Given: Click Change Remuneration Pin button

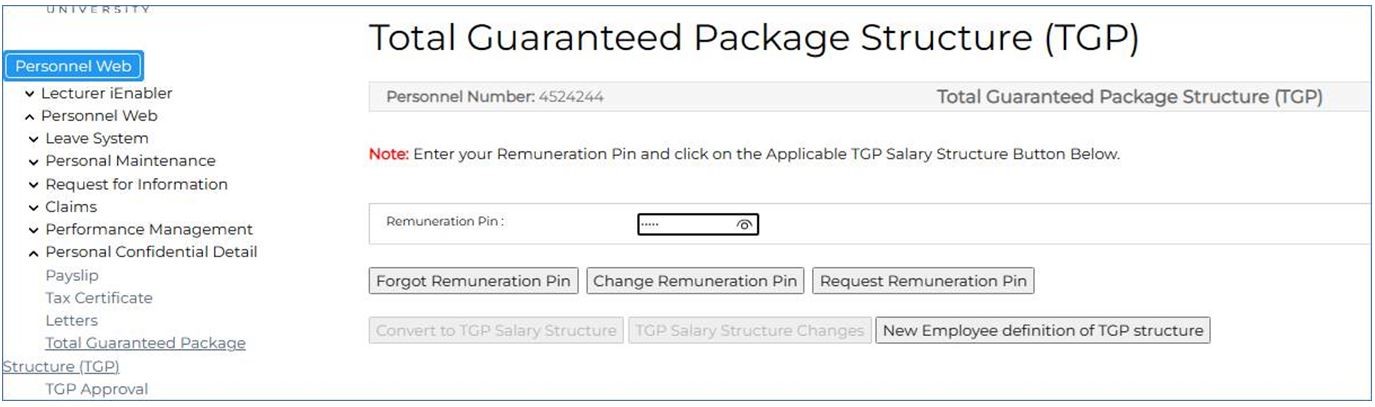Looking at the screenshot, I should coord(695,281).
